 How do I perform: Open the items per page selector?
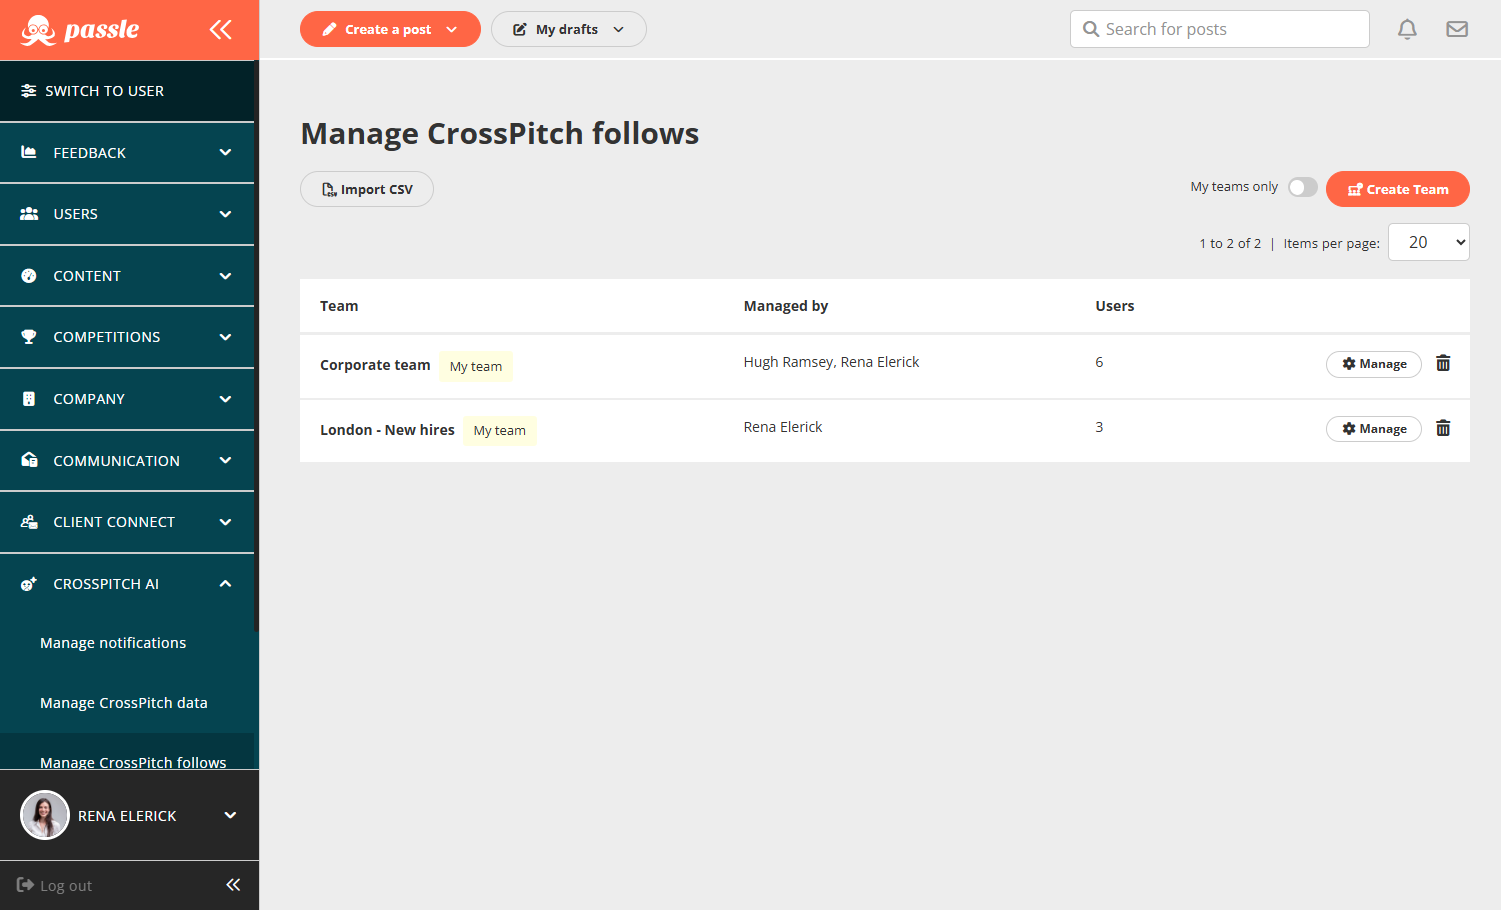coord(1428,242)
